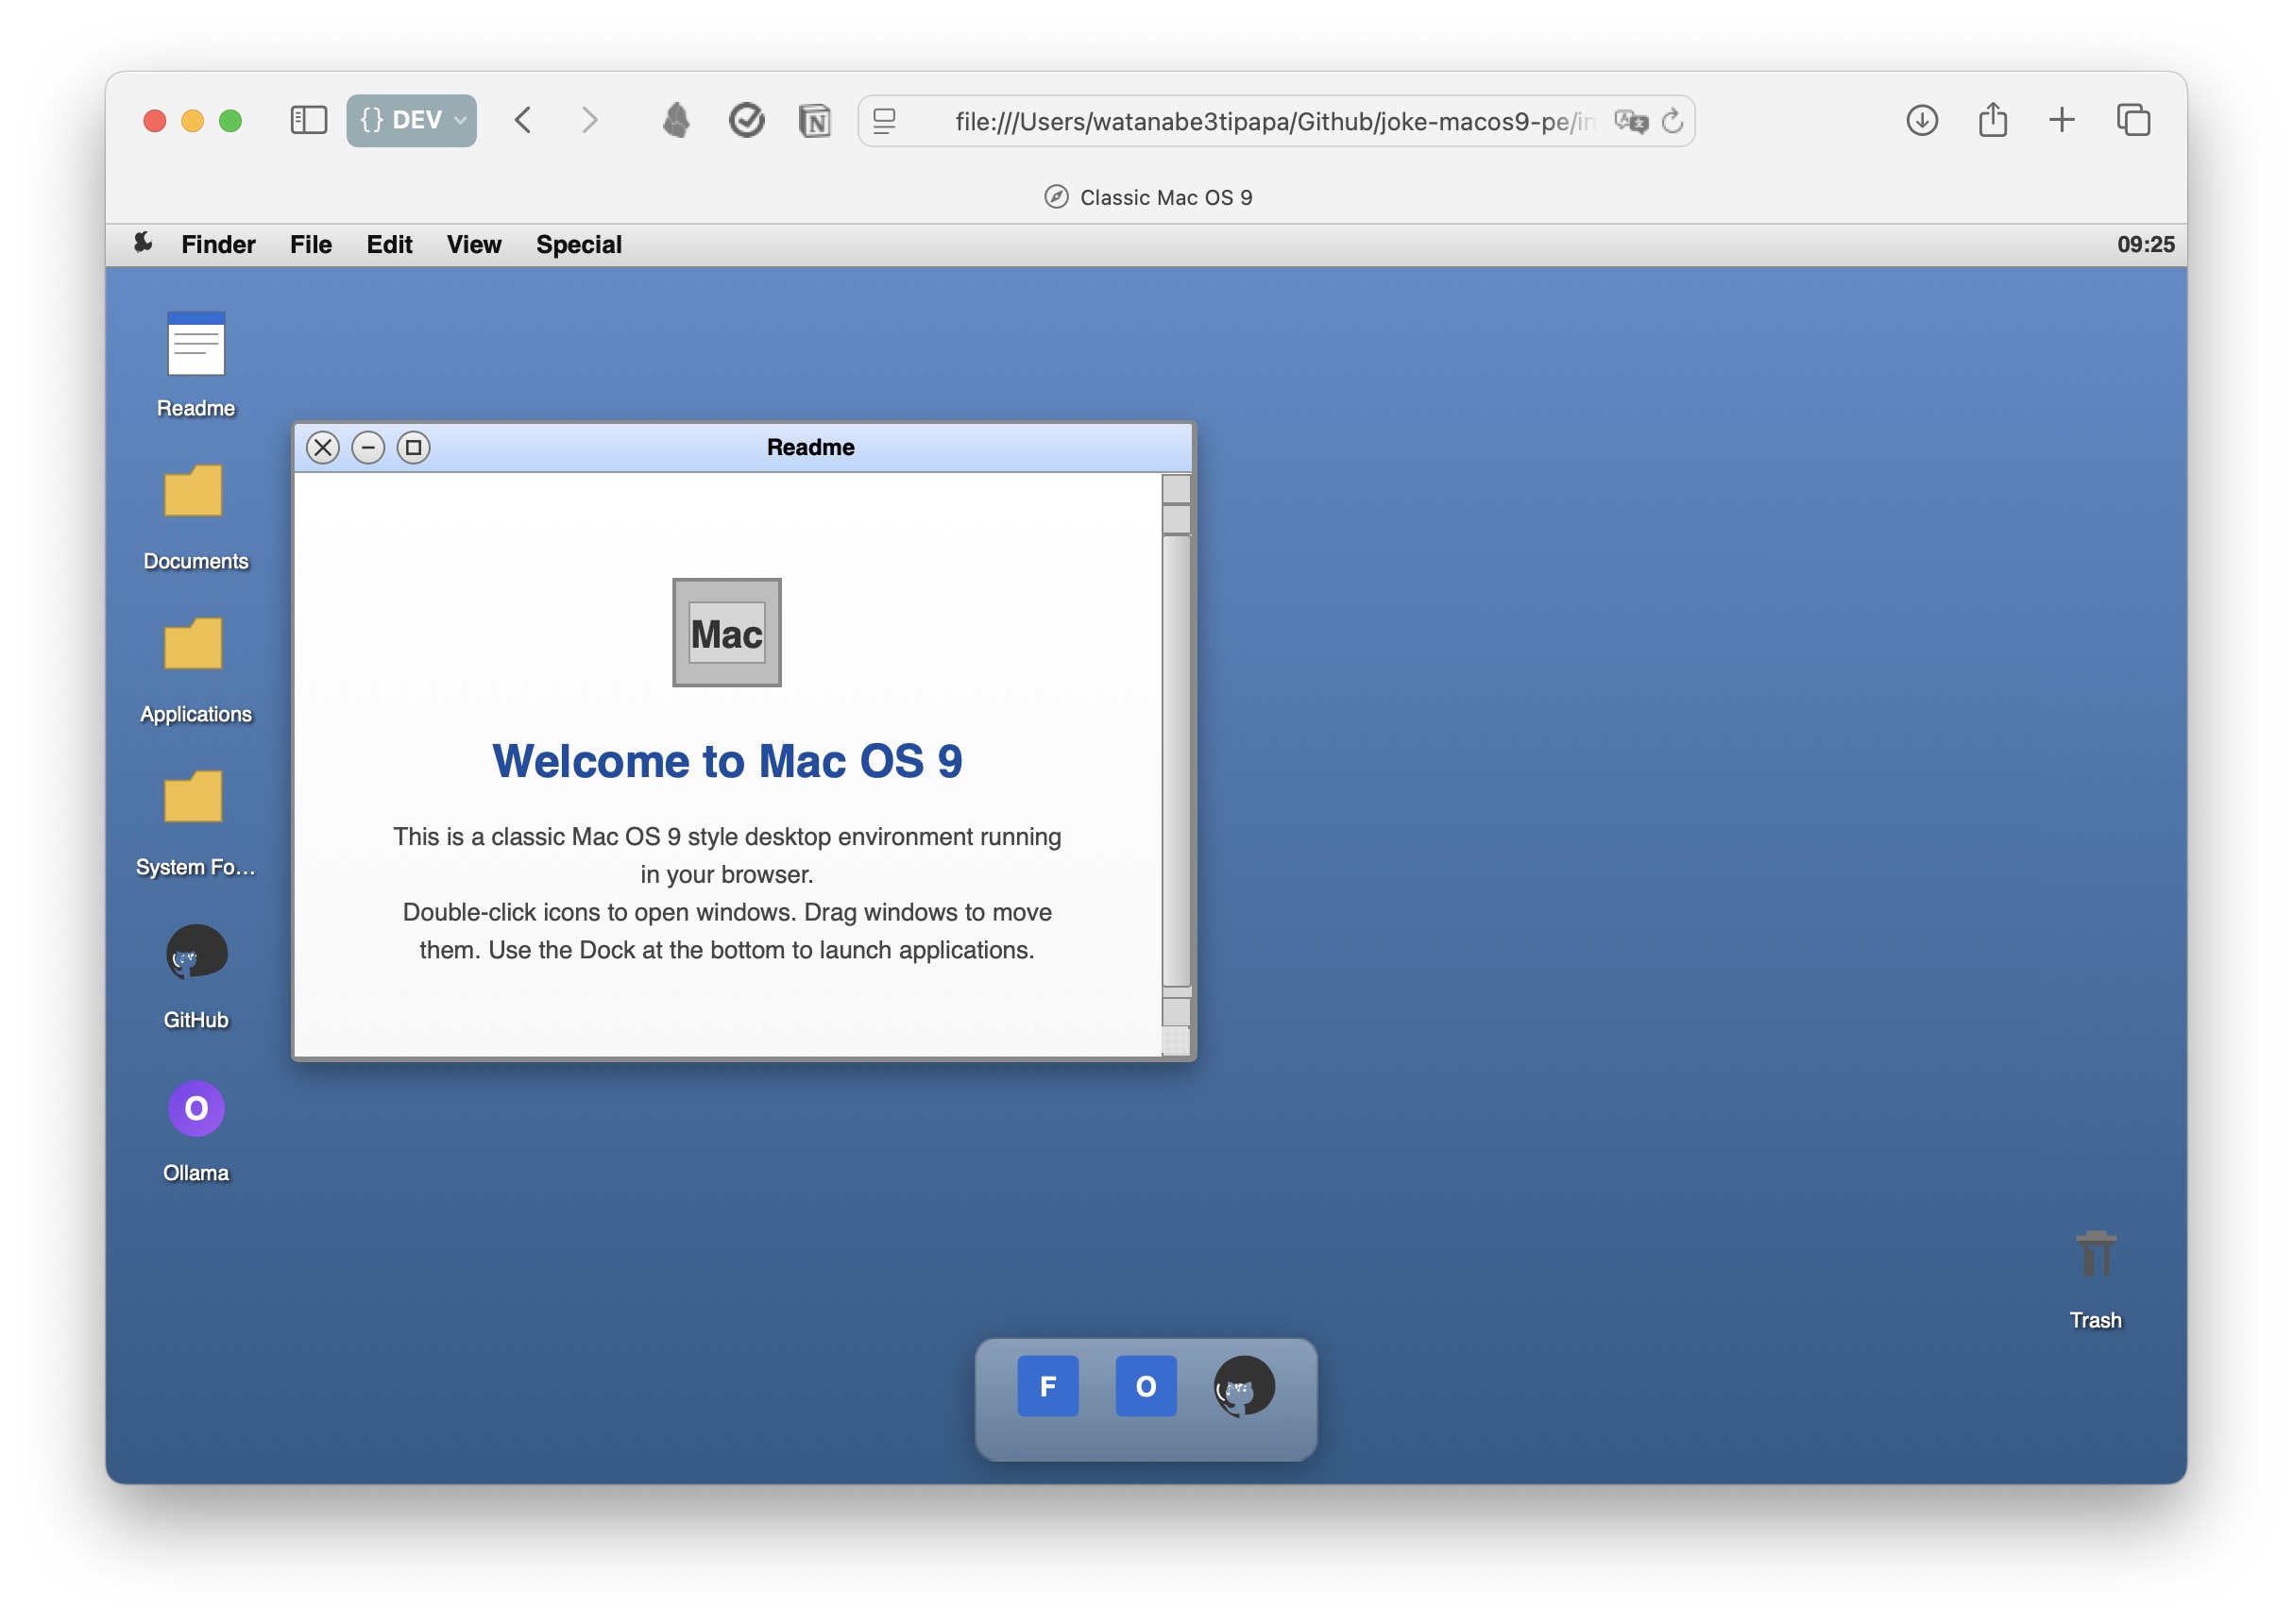Click the Notion extension icon in the toolbar
Screen dimensions: 2293x1624
(x=815, y=120)
